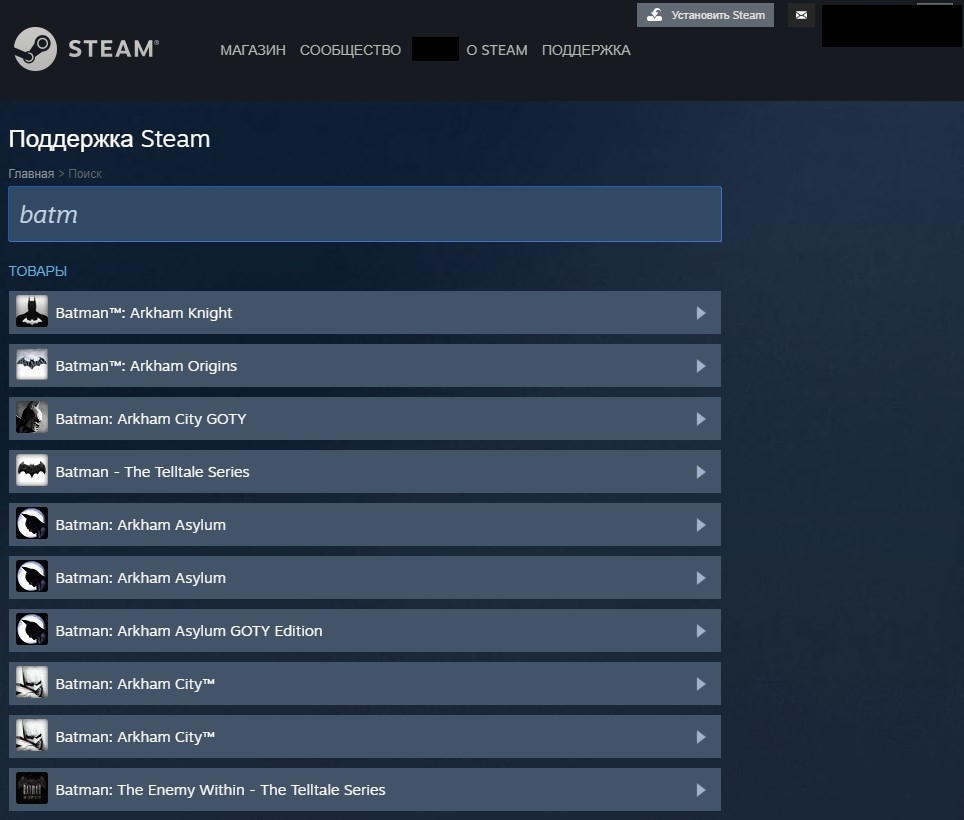Expand arrow for Arkham City GOTY row
The height and width of the screenshot is (820, 964).
point(701,419)
